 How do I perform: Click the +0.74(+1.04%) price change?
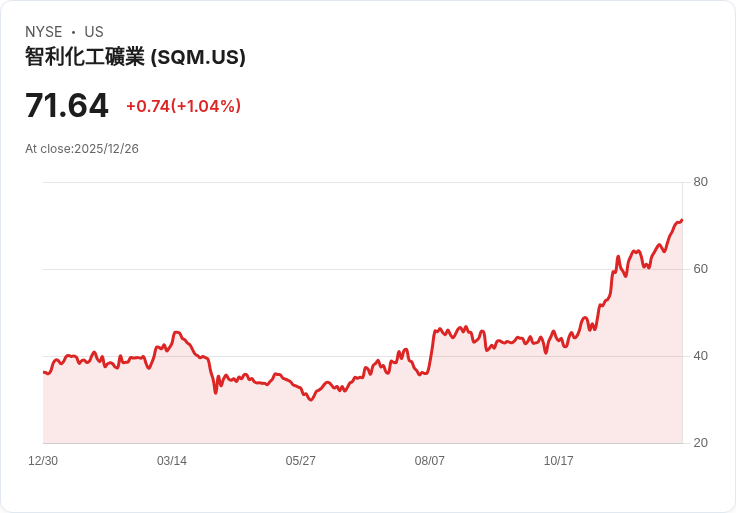[183, 106]
